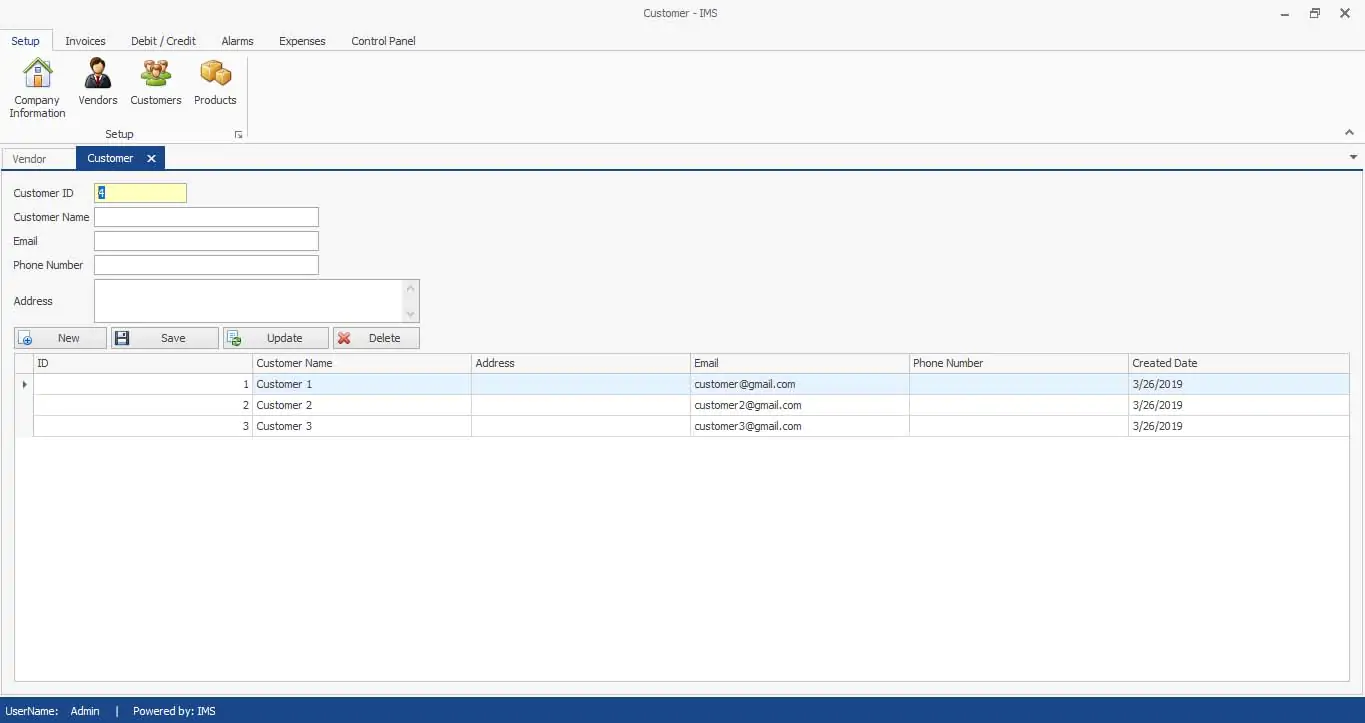Click the New customer button

(x=60, y=338)
